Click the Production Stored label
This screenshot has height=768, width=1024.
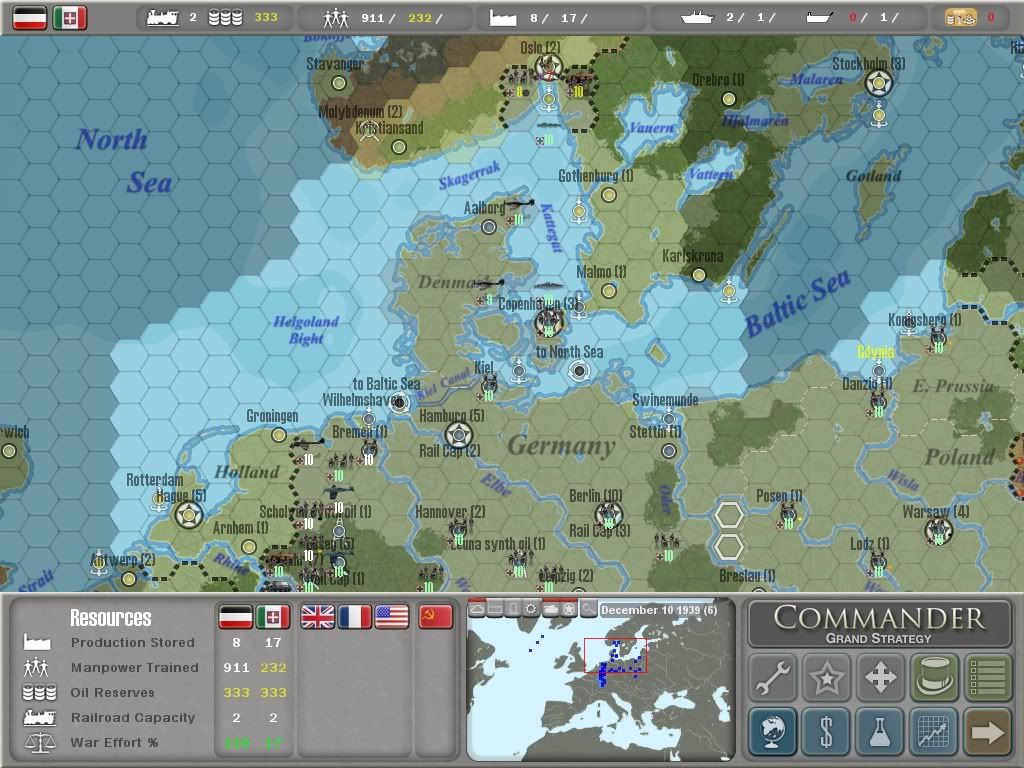tap(133, 643)
